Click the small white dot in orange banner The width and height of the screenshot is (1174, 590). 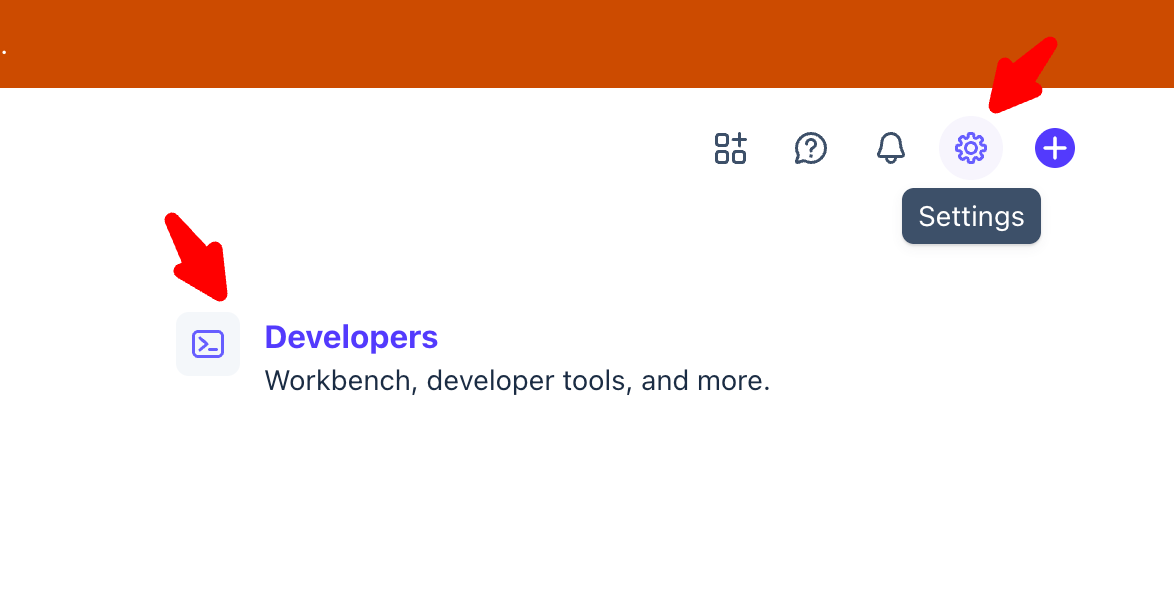[x=4, y=52]
